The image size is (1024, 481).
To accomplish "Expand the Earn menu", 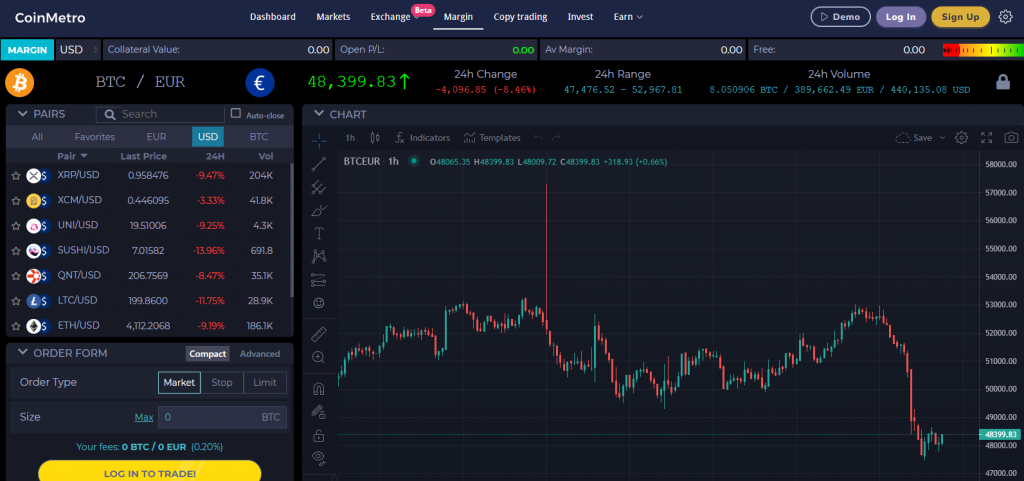I will pos(628,17).
